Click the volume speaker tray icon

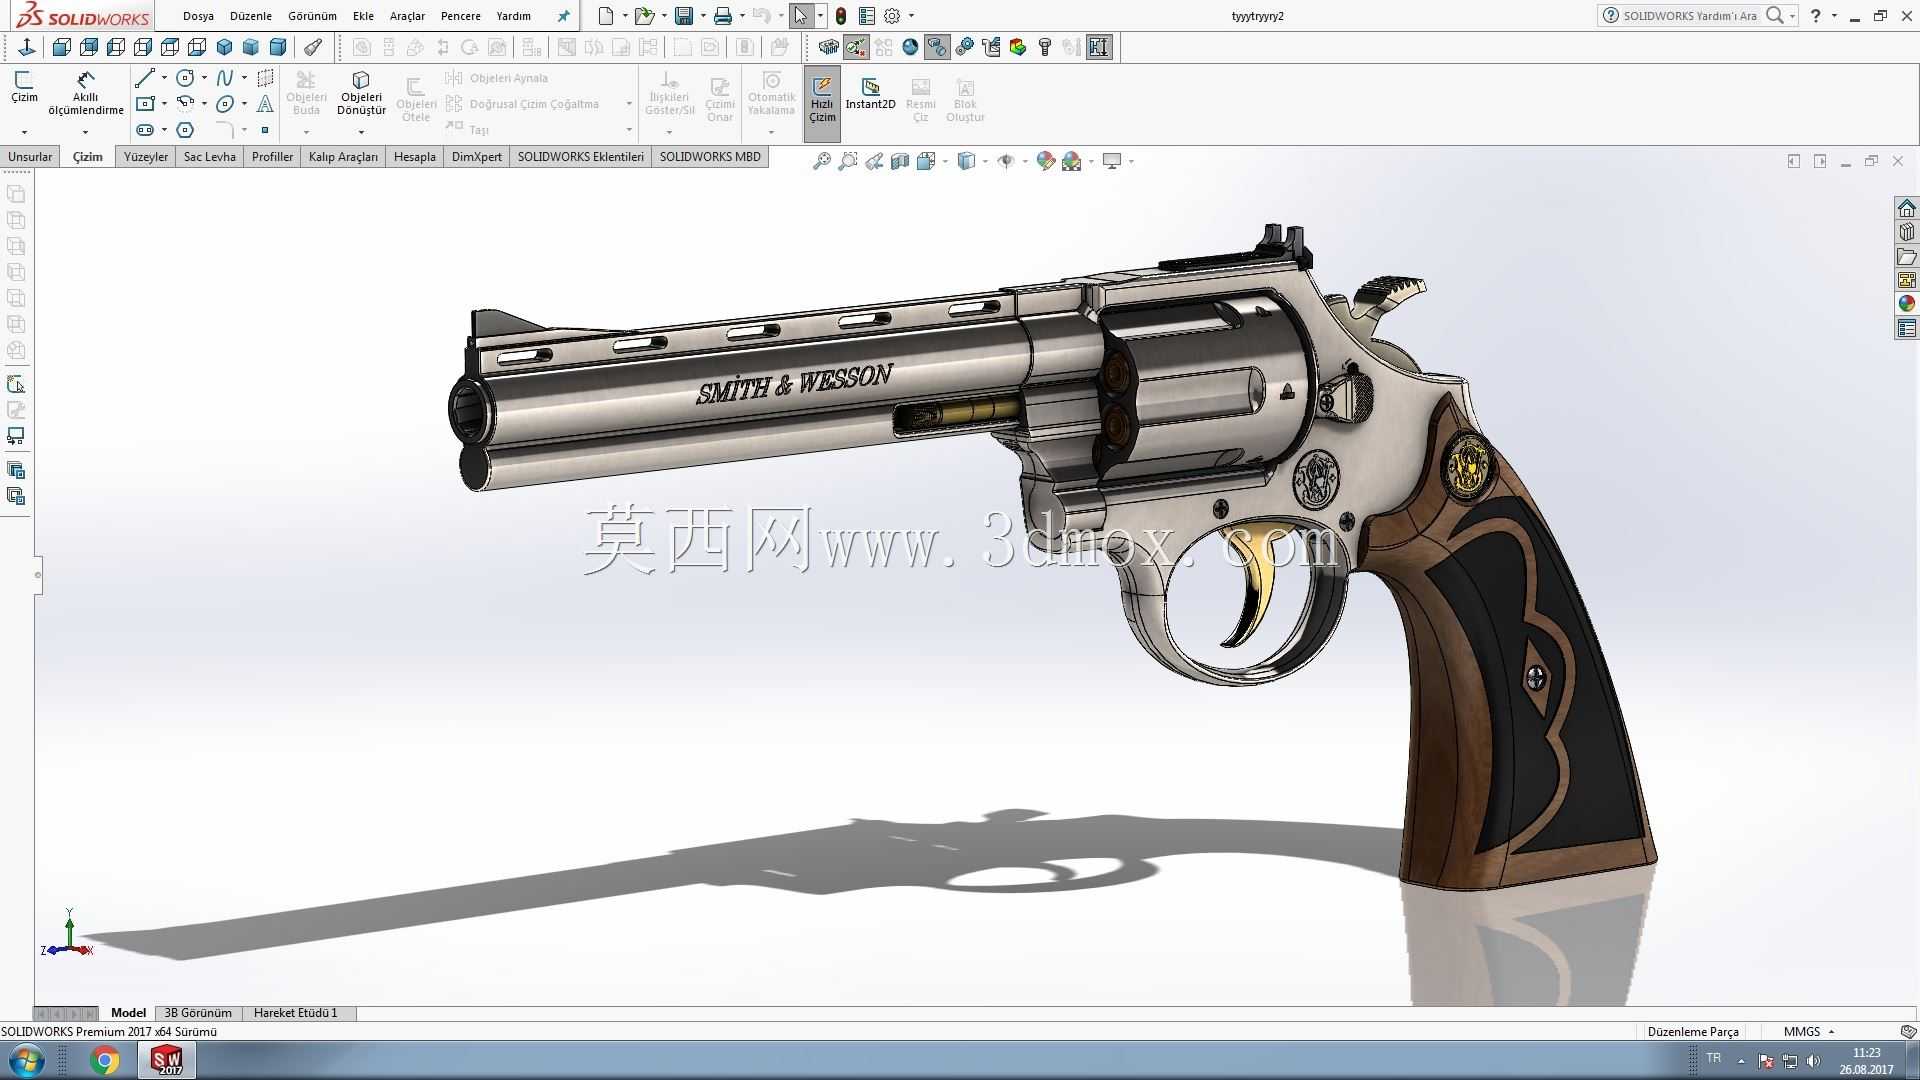(x=1814, y=1061)
